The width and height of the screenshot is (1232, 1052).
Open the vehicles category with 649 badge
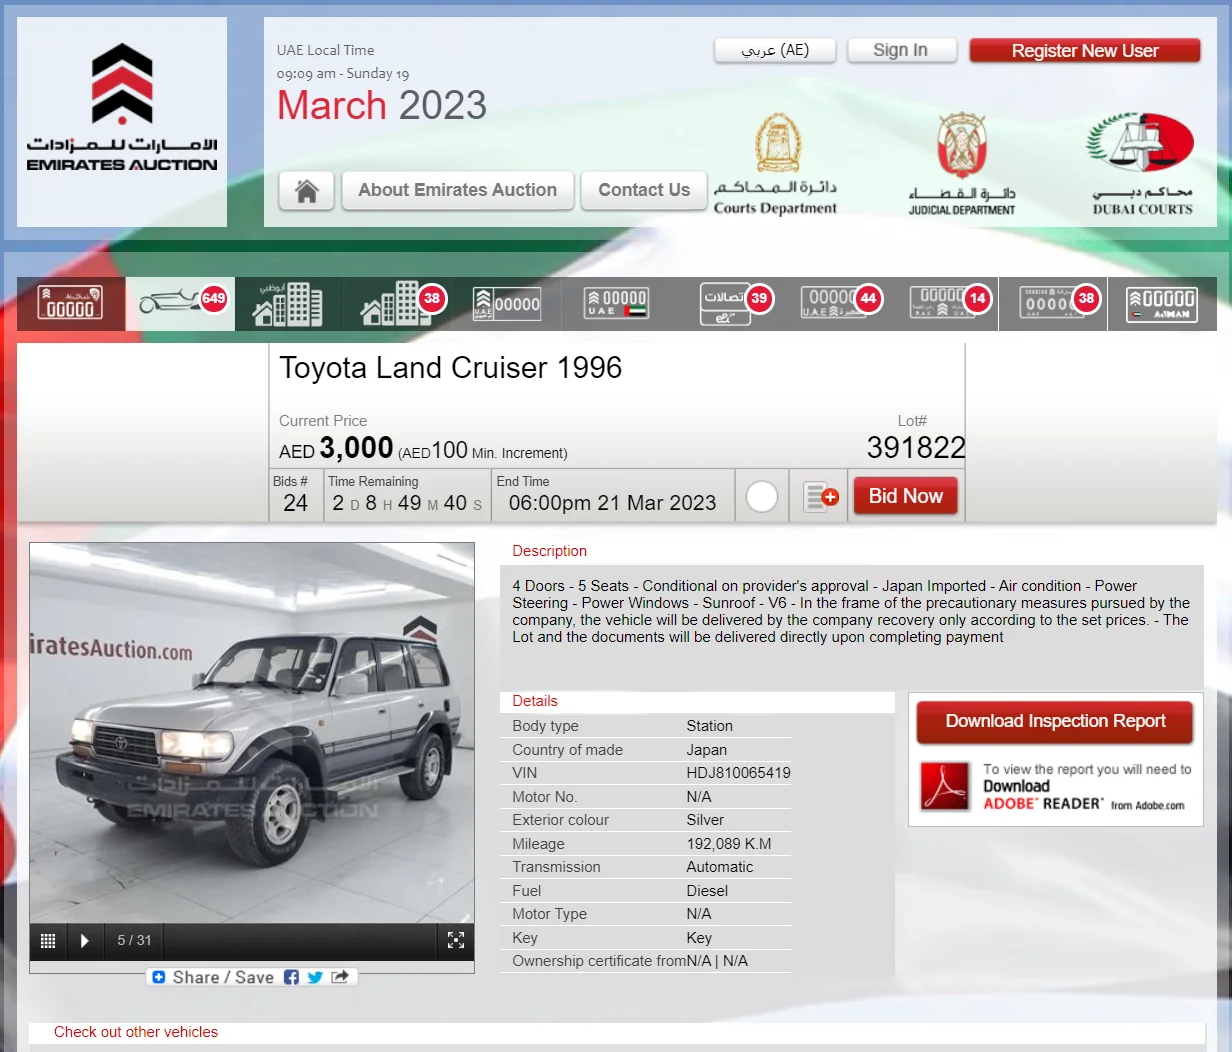point(180,303)
